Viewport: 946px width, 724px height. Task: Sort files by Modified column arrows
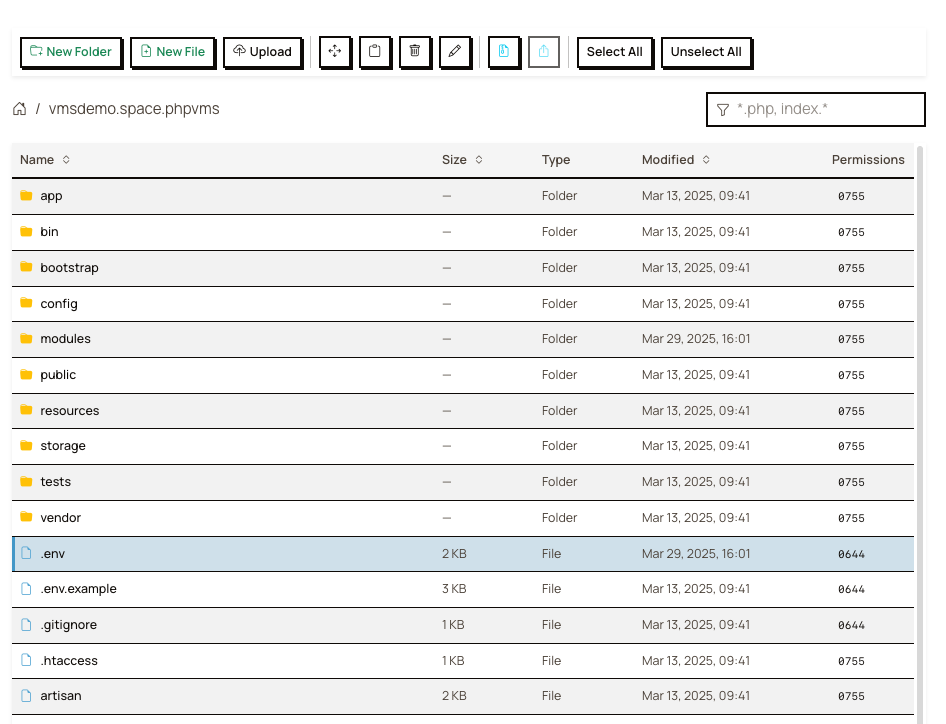coord(706,159)
